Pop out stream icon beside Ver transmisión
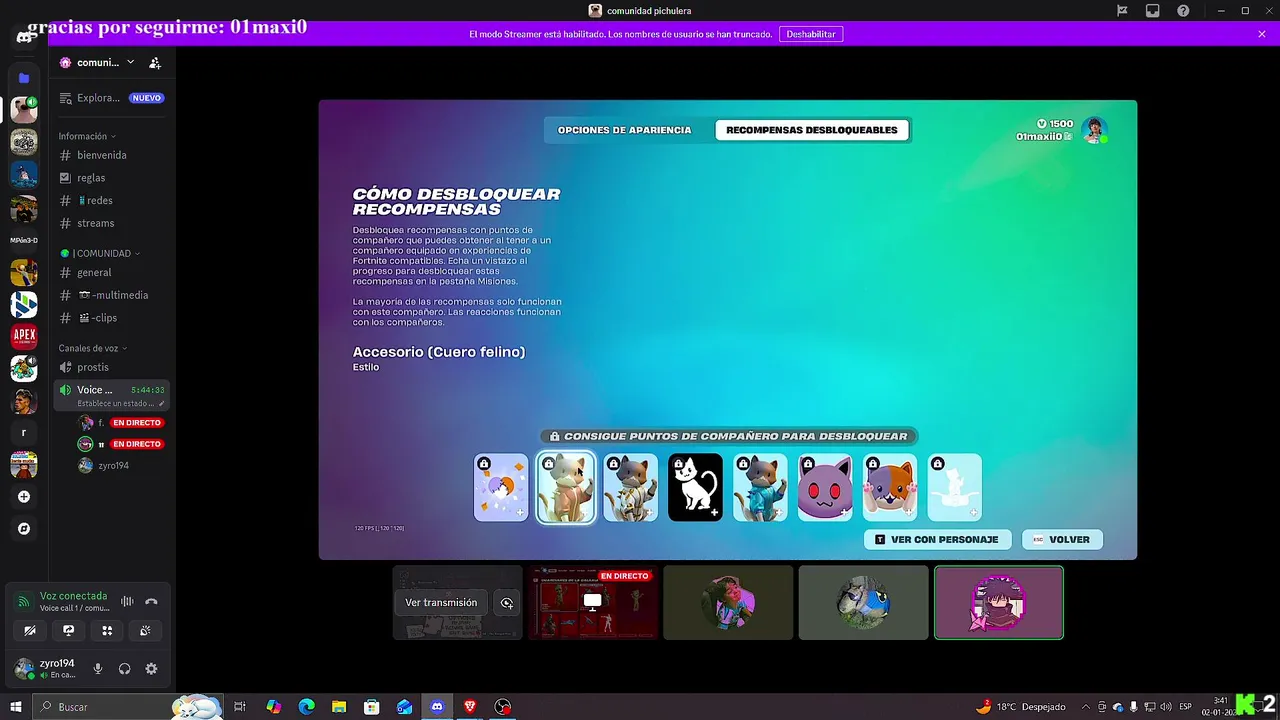This screenshot has width=1280, height=720. [507, 603]
